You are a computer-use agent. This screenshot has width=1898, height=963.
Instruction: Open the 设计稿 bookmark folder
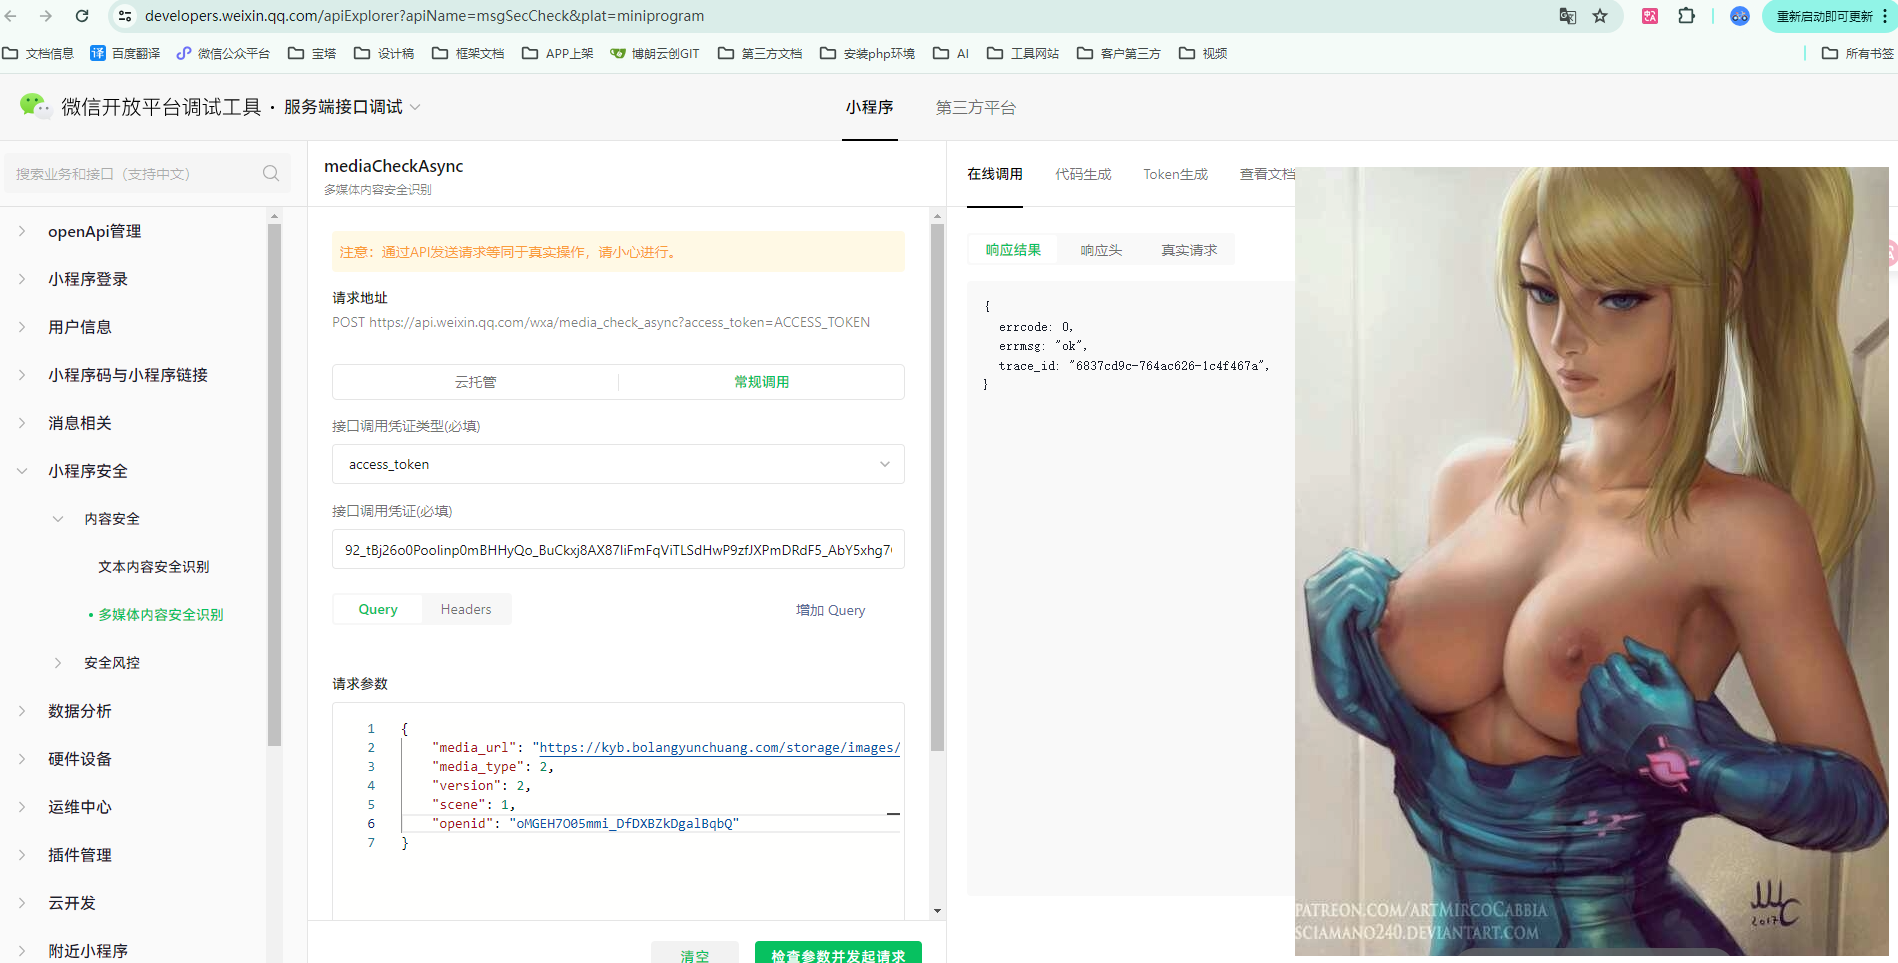(x=384, y=53)
